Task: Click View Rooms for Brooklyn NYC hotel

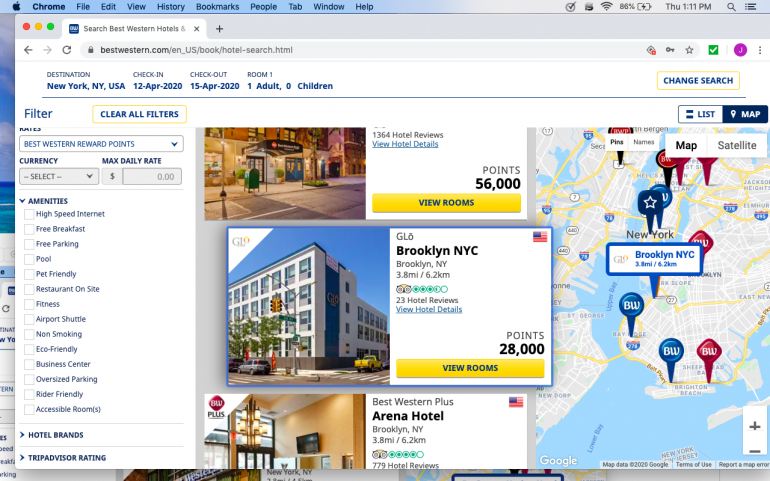Action: 470,368
